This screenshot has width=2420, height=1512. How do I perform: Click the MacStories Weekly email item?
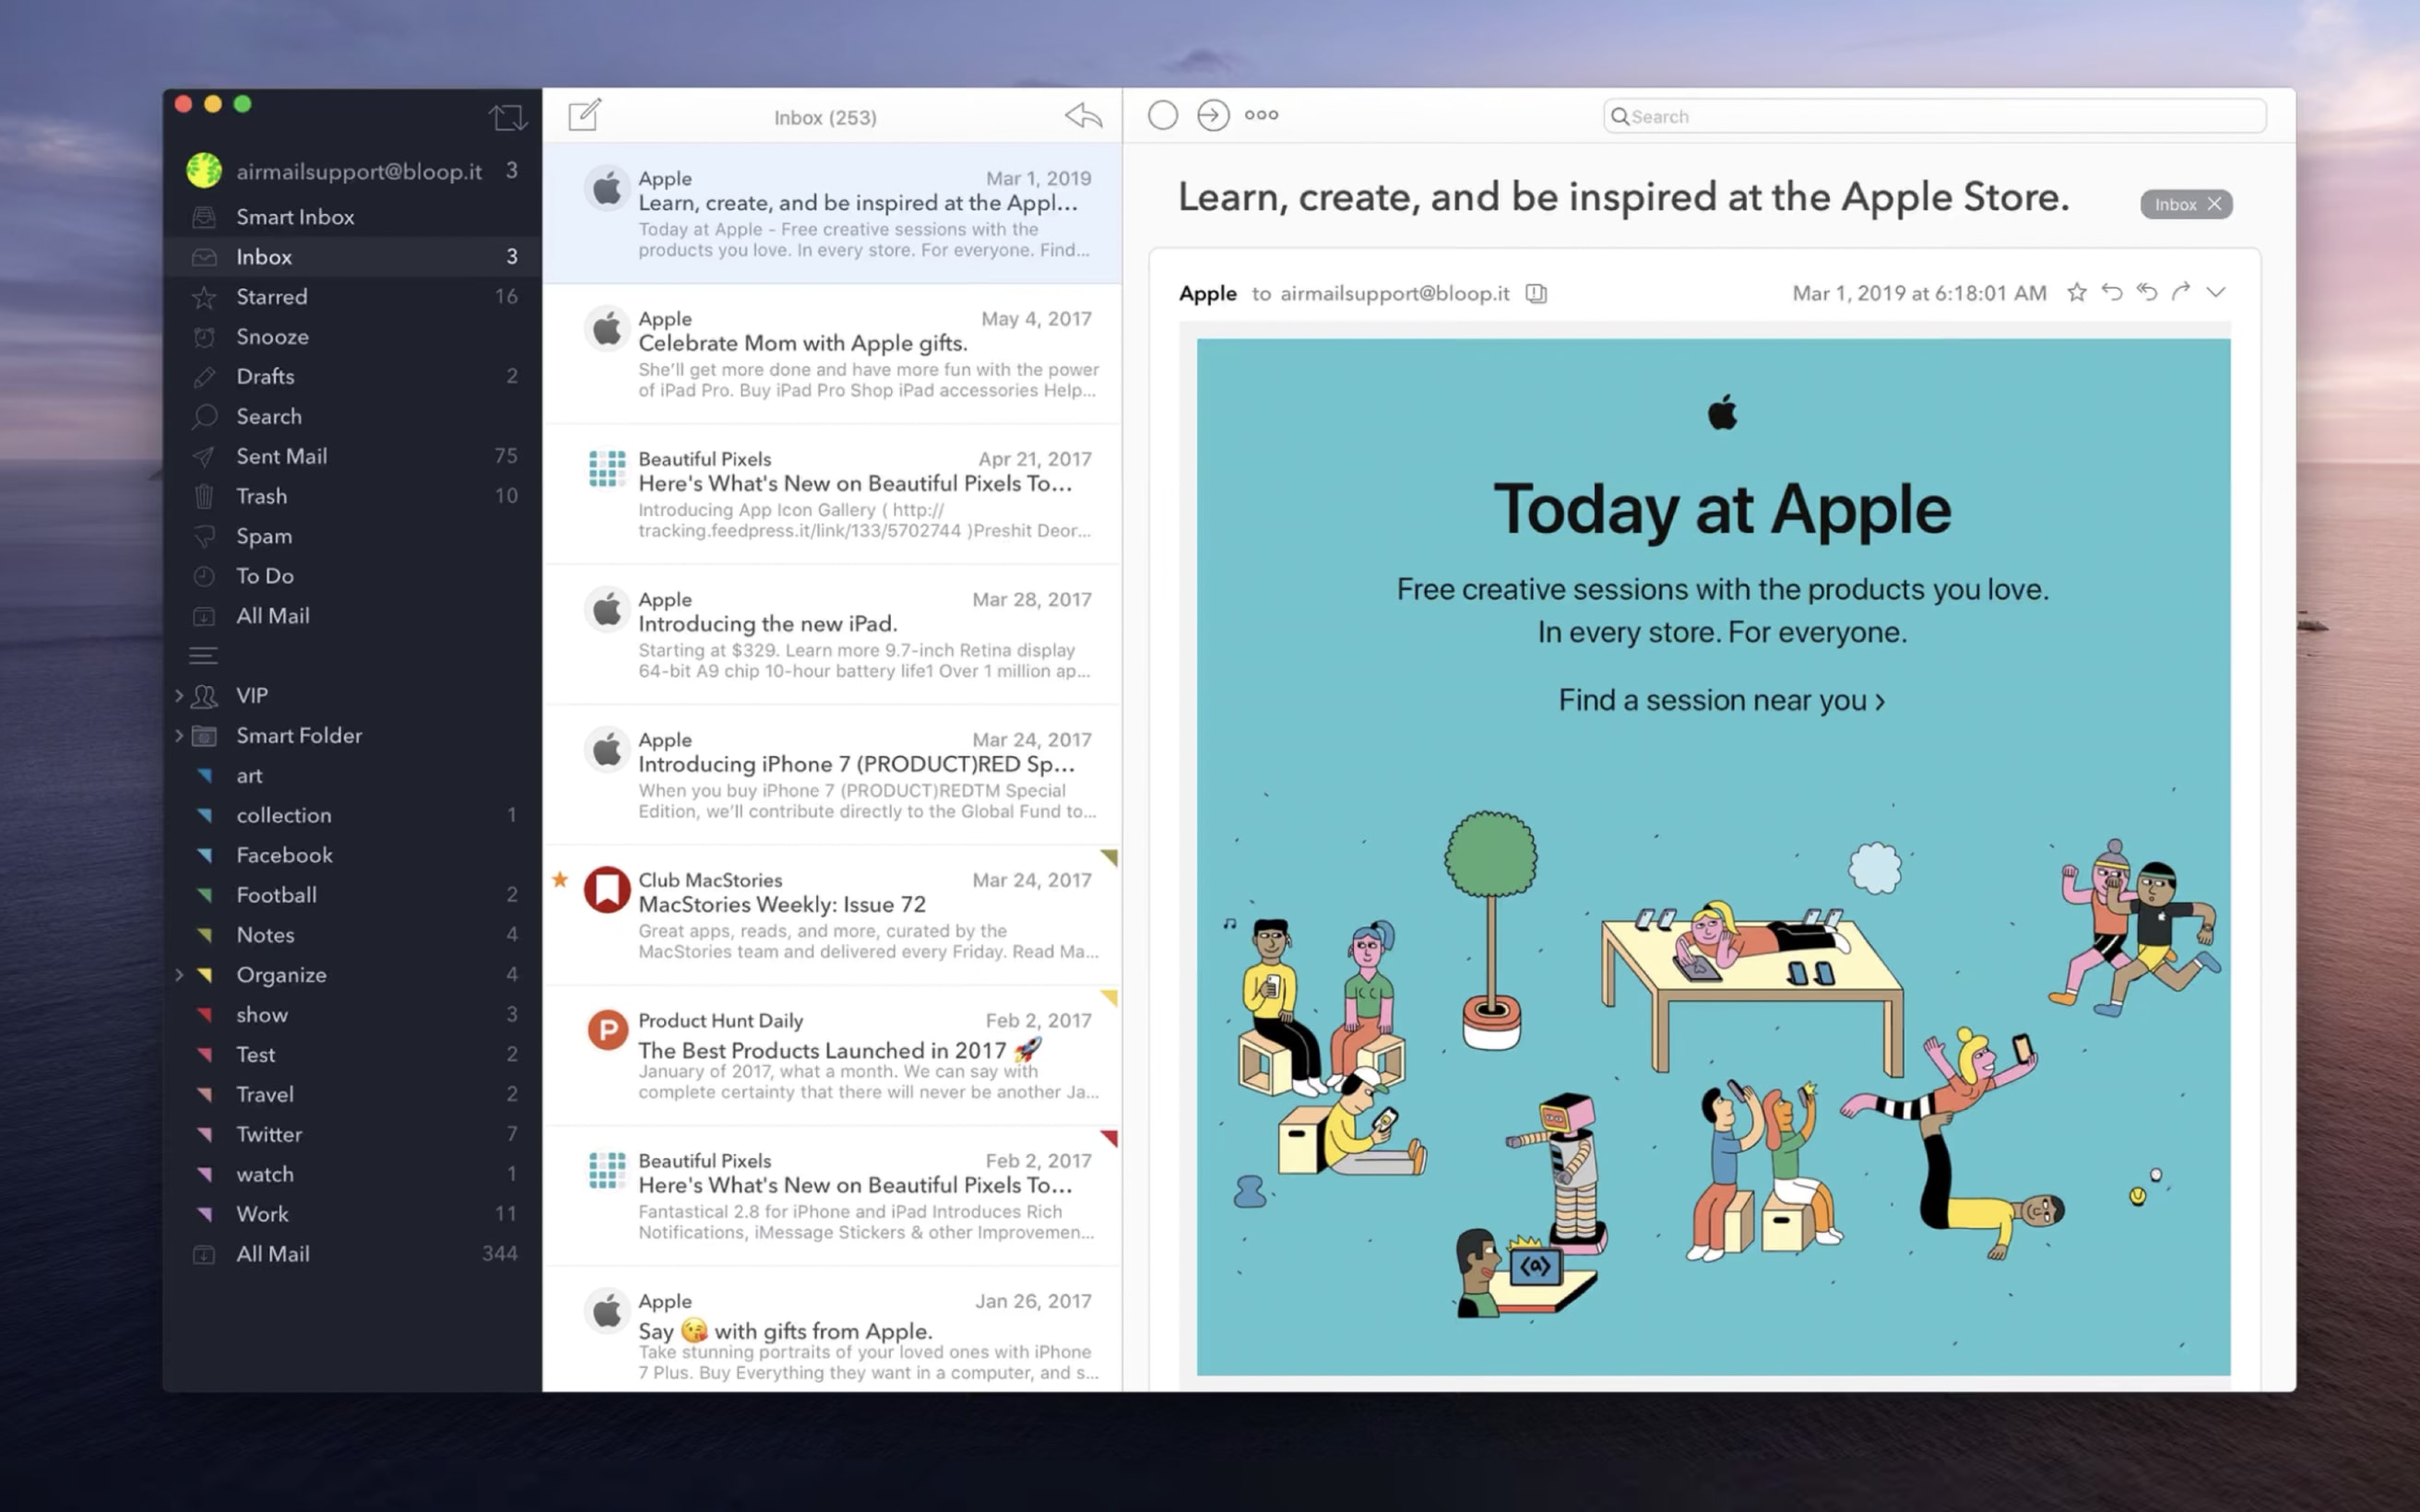click(x=841, y=915)
